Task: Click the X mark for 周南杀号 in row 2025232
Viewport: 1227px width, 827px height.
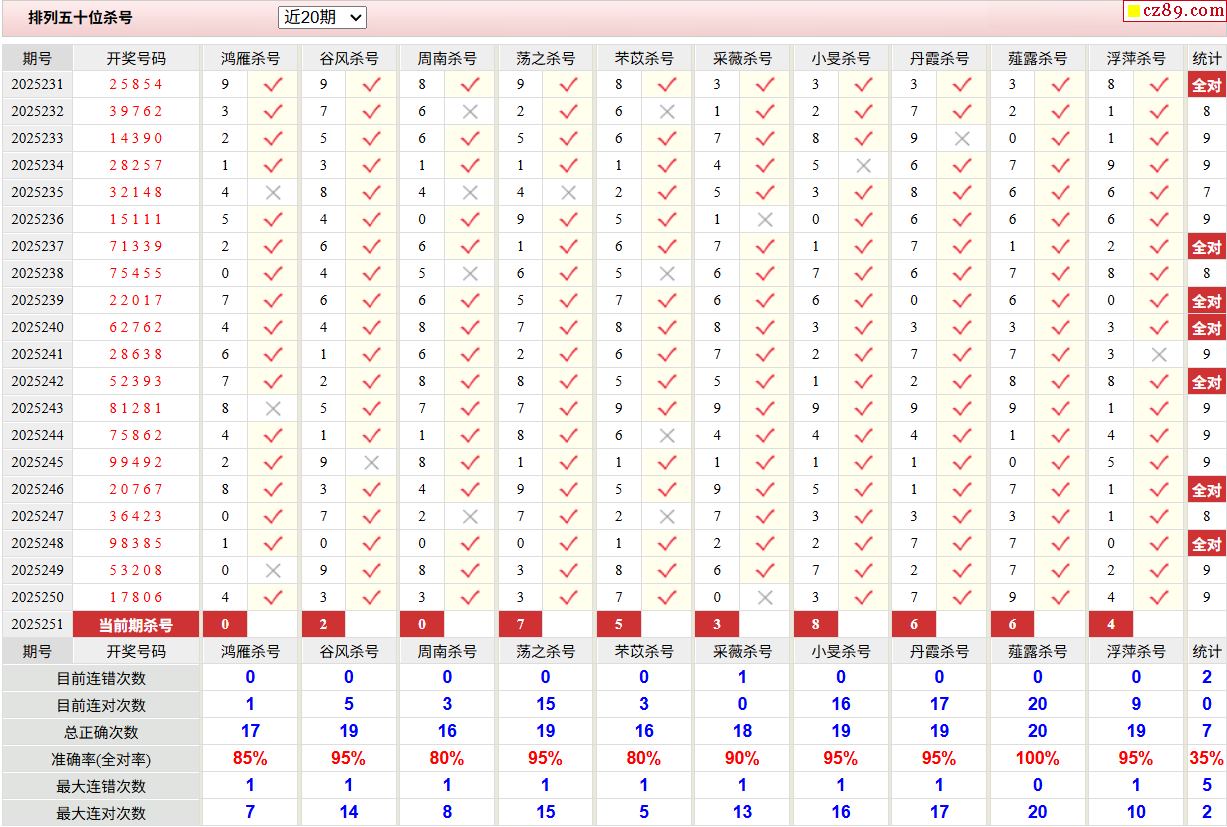Action: point(470,111)
